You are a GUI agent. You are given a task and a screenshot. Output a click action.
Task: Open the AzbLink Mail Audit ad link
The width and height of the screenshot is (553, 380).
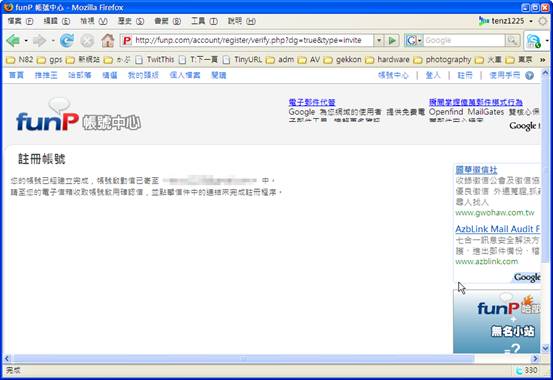(497, 229)
